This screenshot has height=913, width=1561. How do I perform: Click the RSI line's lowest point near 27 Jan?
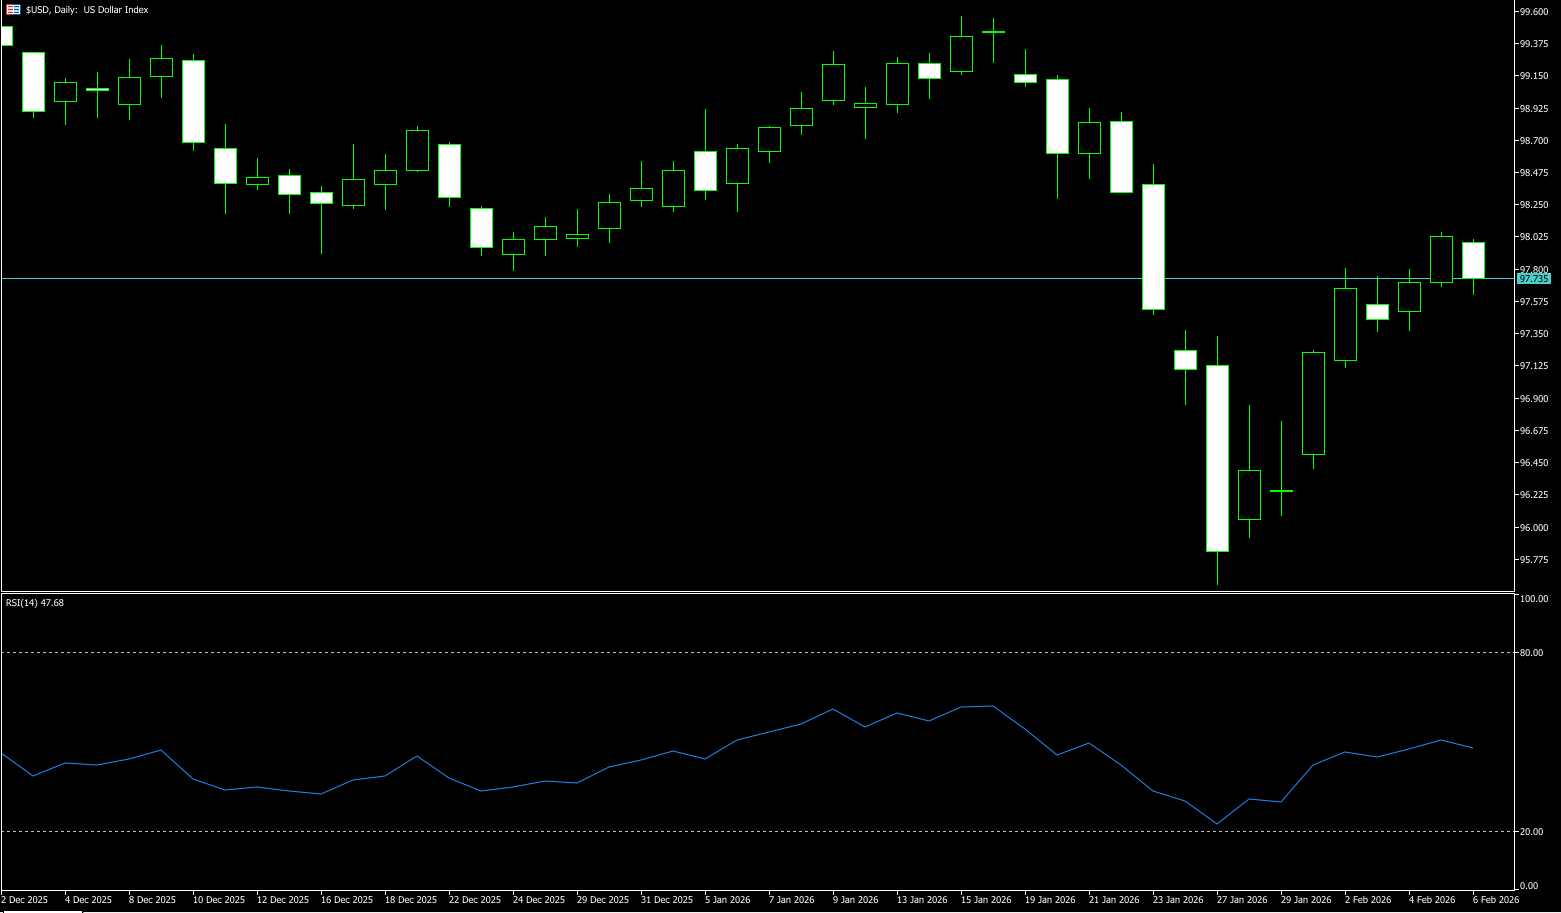click(x=1217, y=824)
